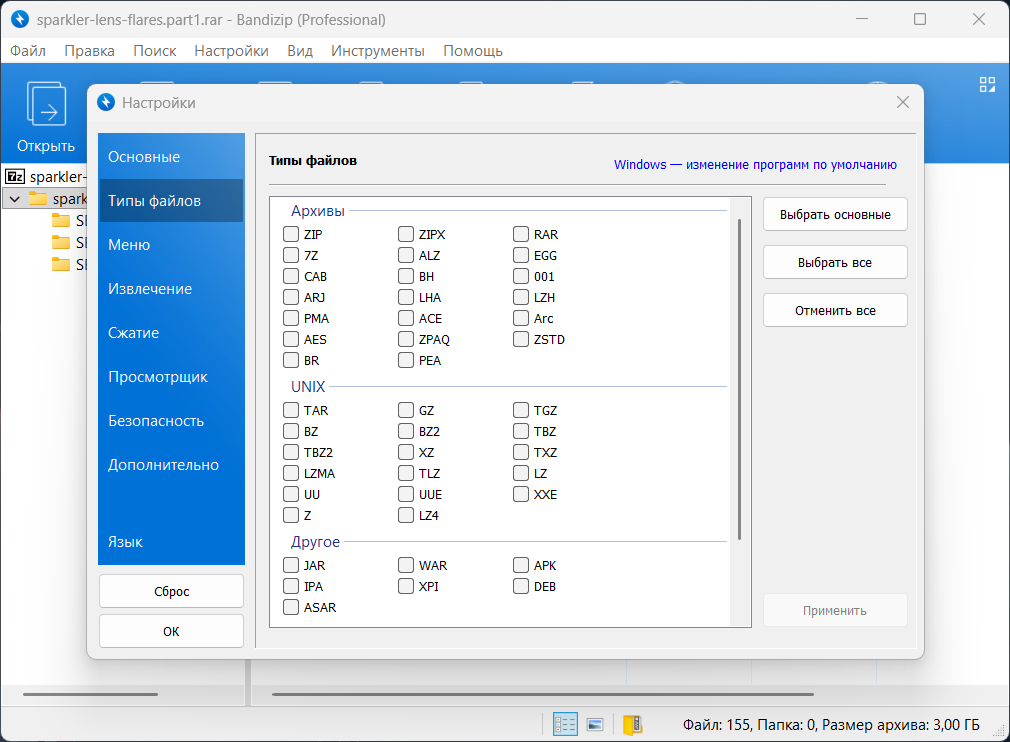
Task: Switch to image thumbnail view icon
Action: (x=595, y=724)
